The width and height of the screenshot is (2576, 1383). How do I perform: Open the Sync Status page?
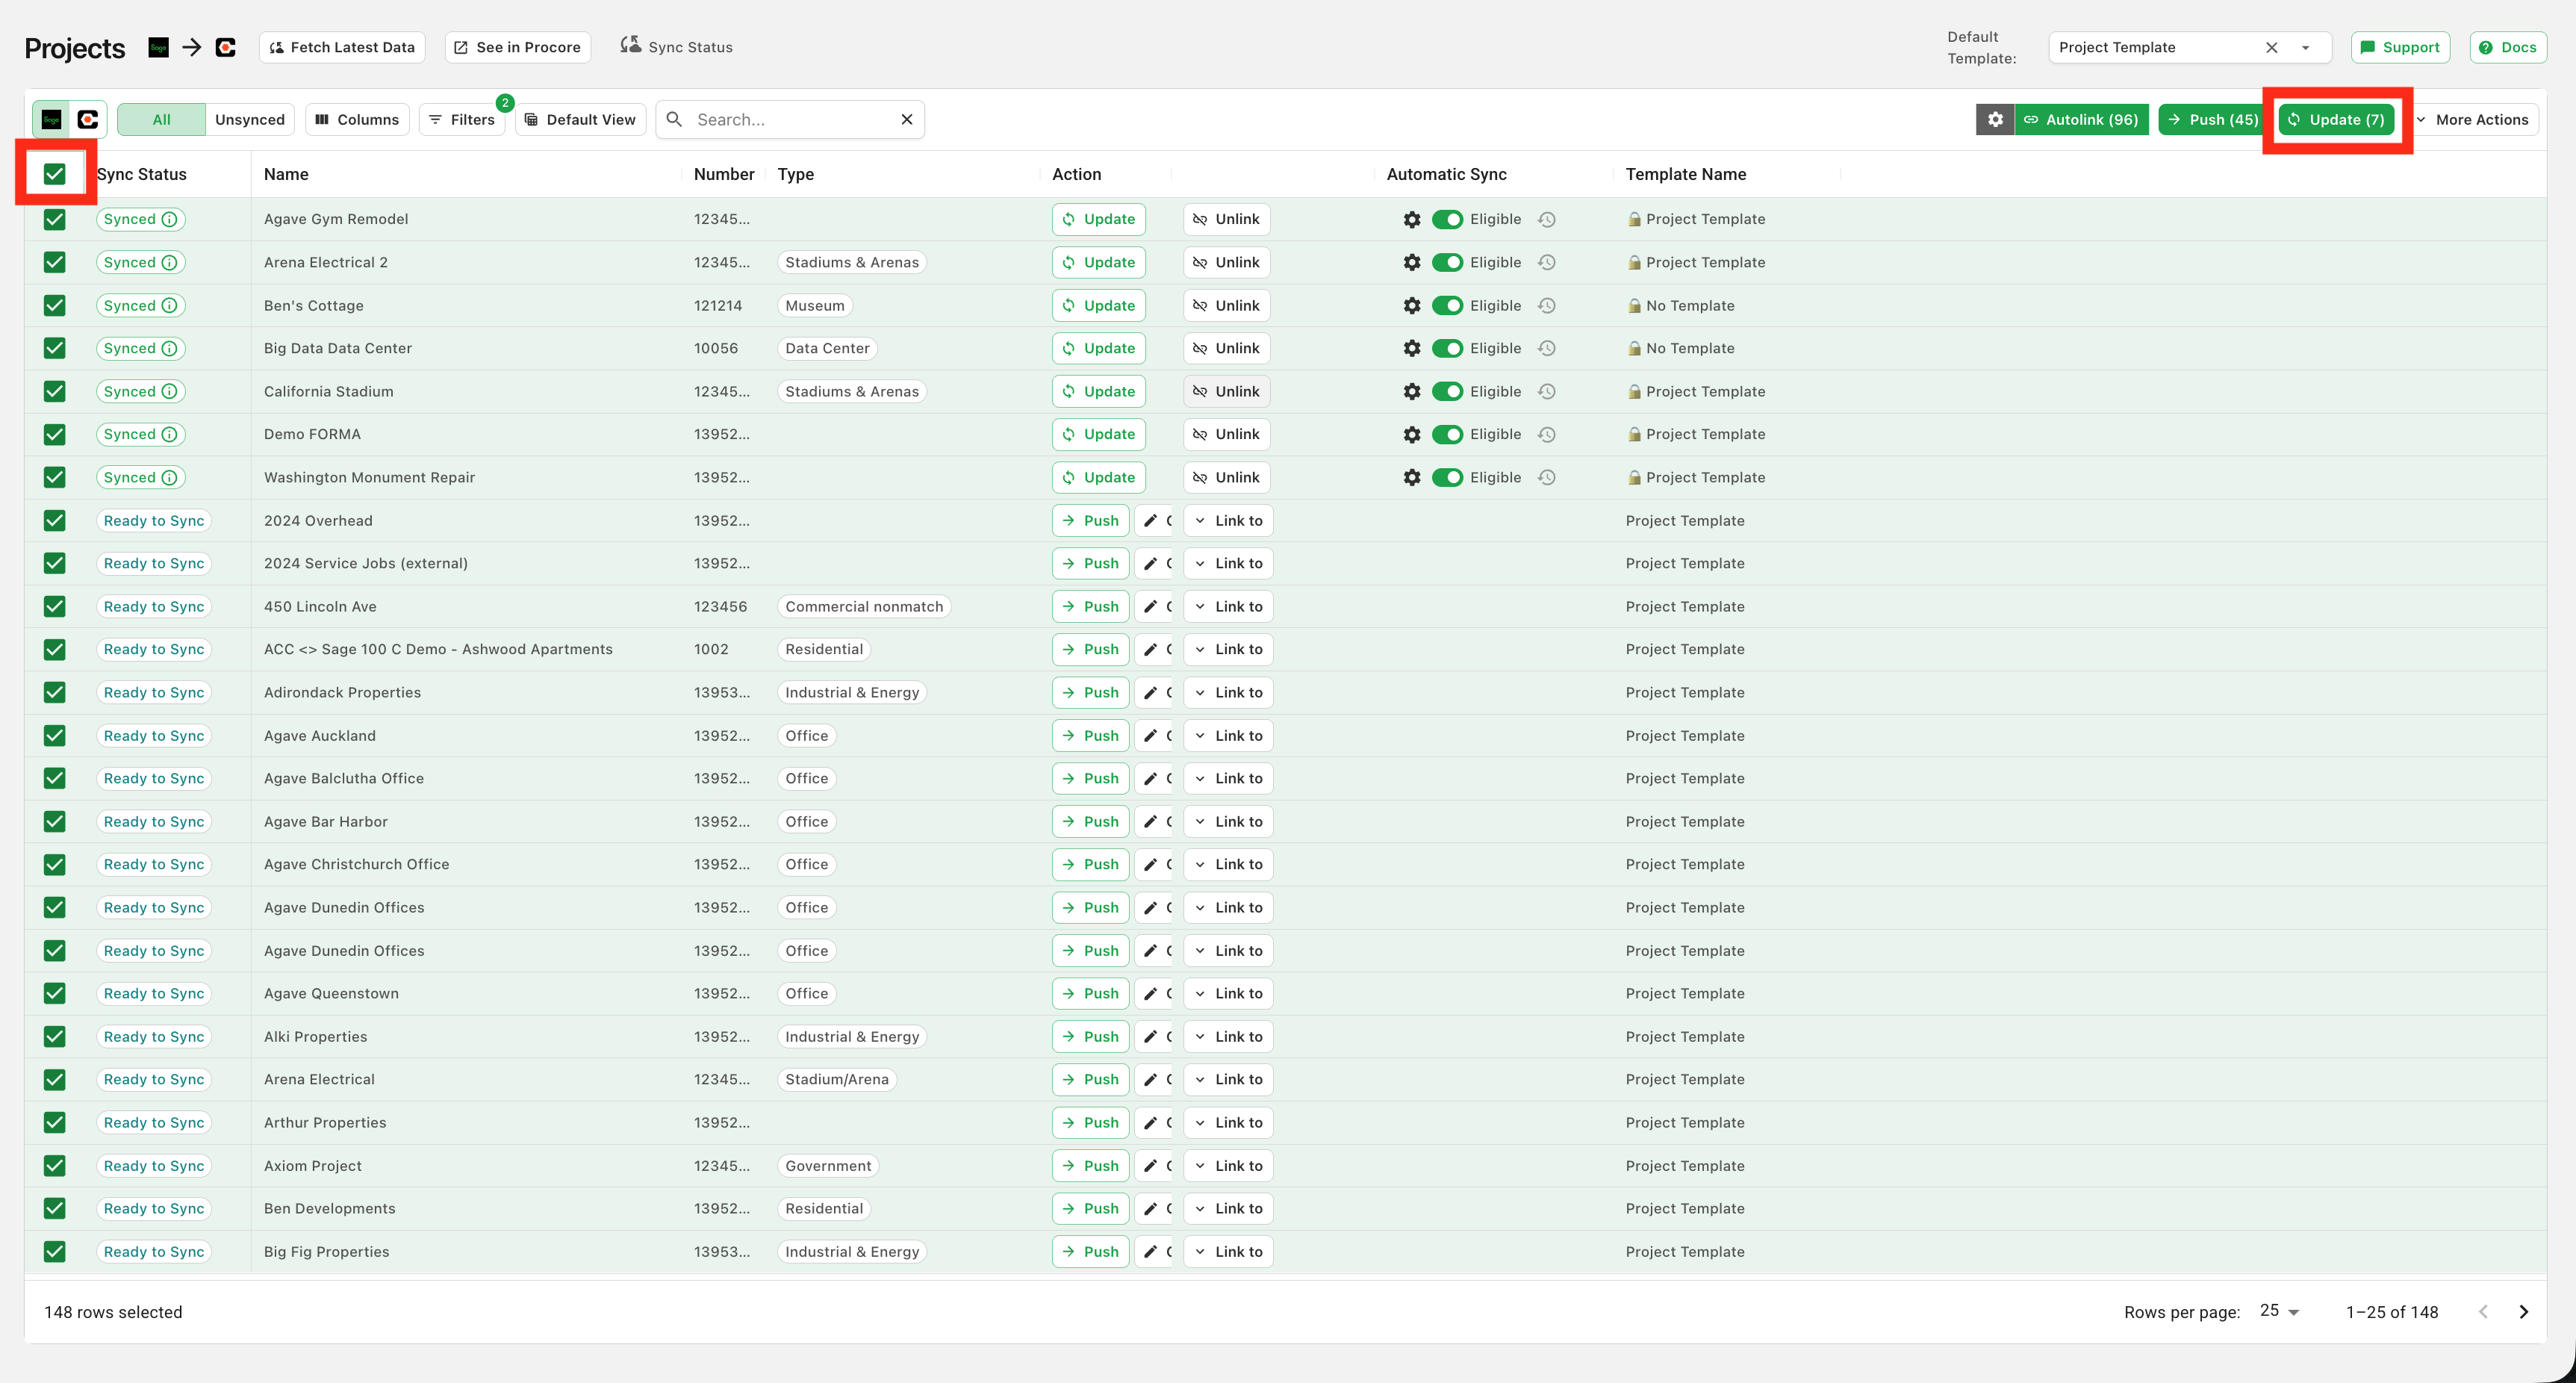pyautogui.click(x=677, y=47)
